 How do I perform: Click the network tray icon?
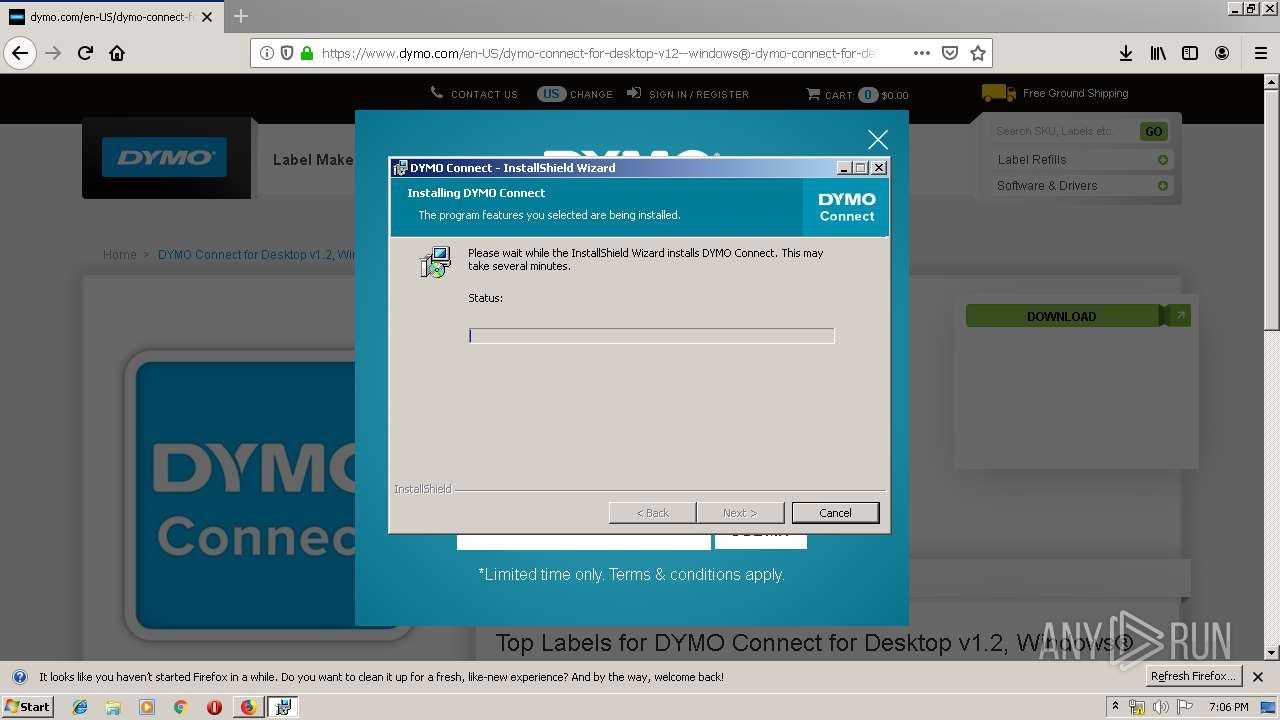[1137, 707]
